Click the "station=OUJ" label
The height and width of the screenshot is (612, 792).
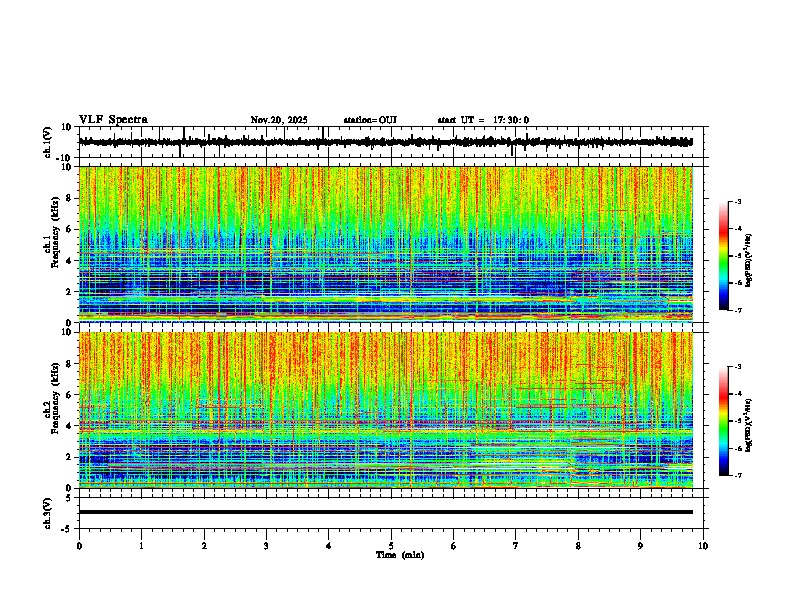tap(370, 120)
